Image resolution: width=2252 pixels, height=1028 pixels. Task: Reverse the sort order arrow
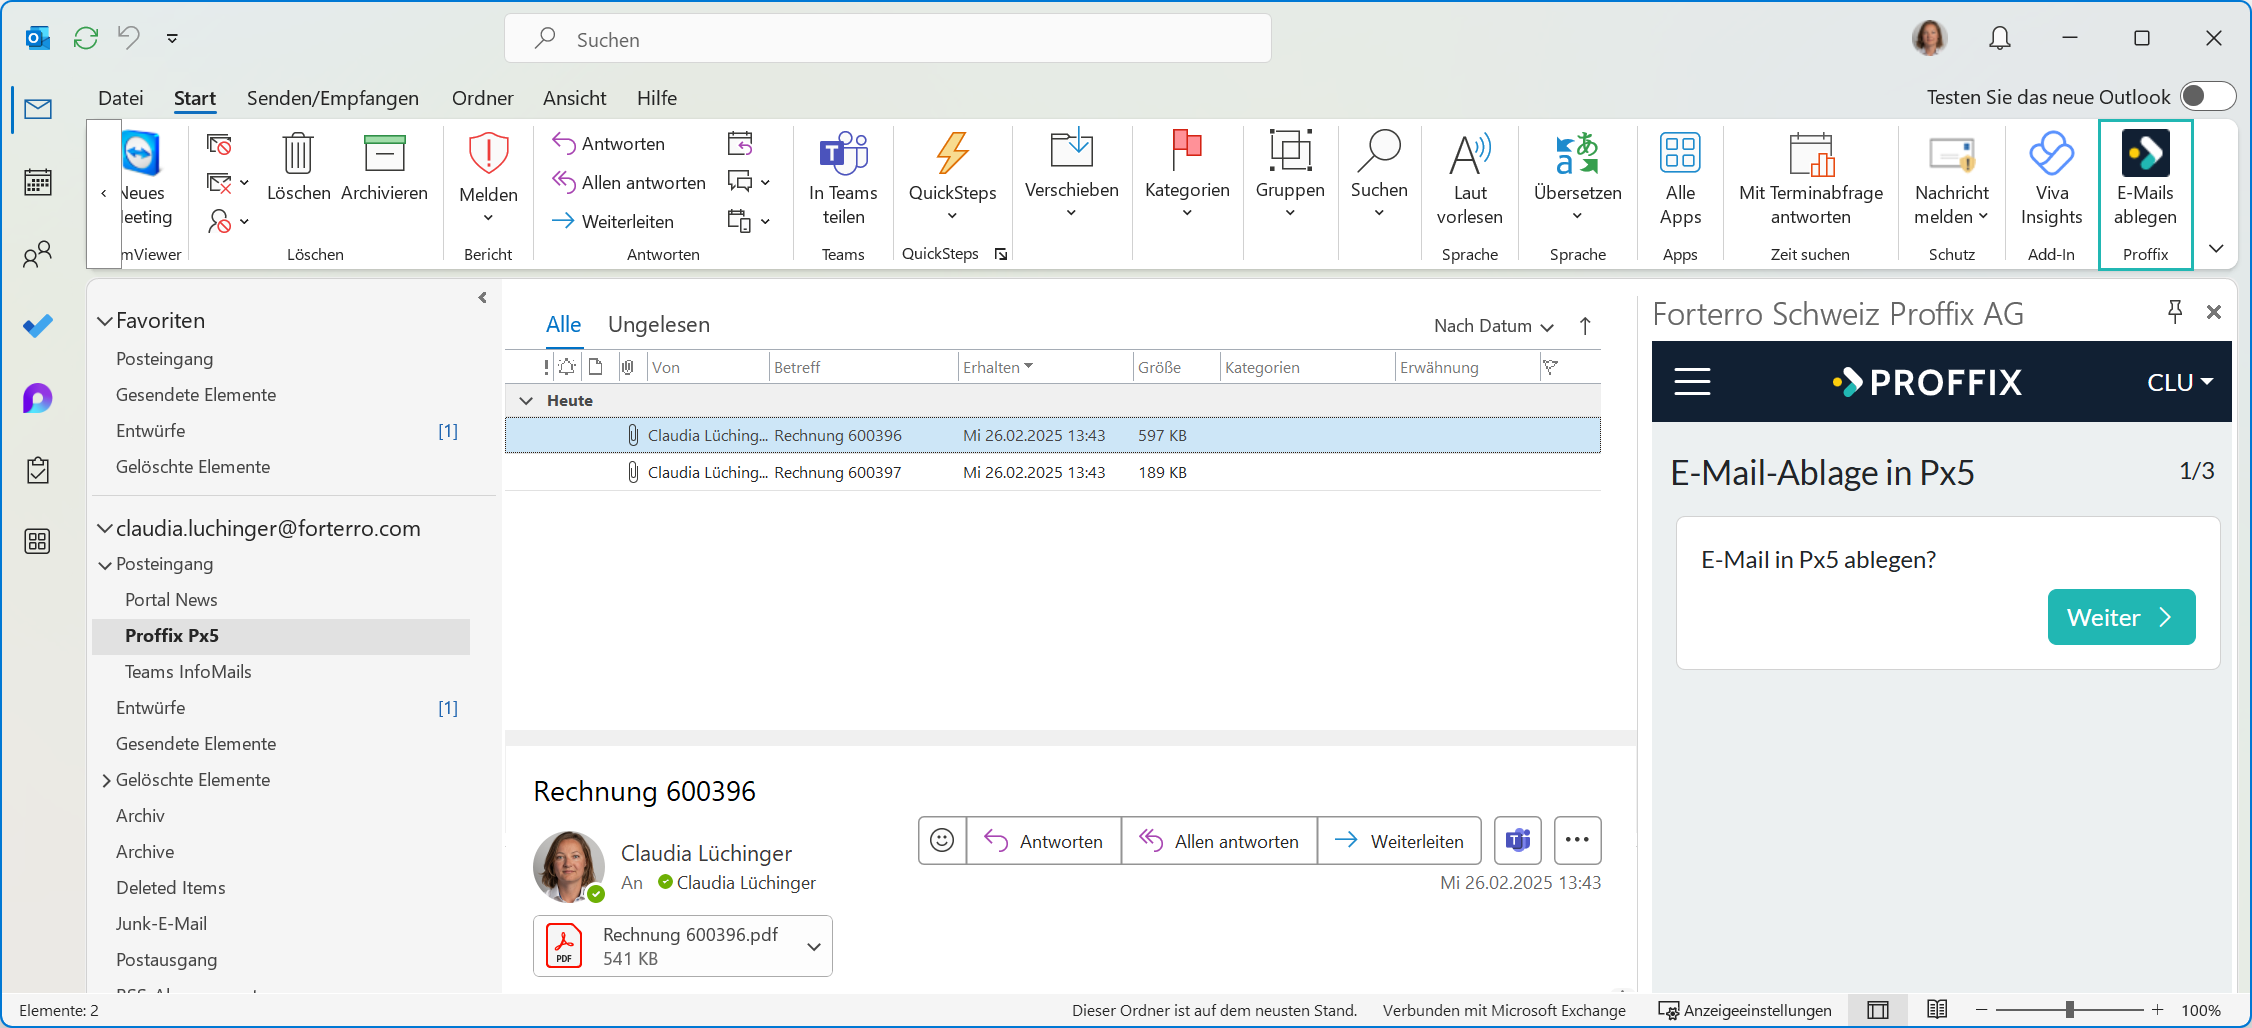click(x=1585, y=326)
